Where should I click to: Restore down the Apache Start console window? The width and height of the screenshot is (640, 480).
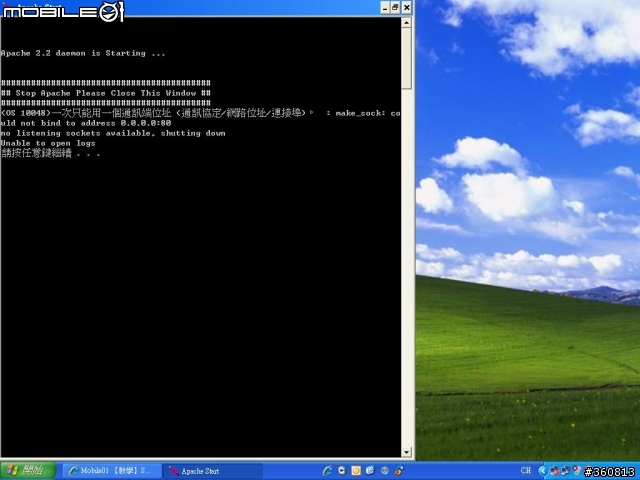396,7
